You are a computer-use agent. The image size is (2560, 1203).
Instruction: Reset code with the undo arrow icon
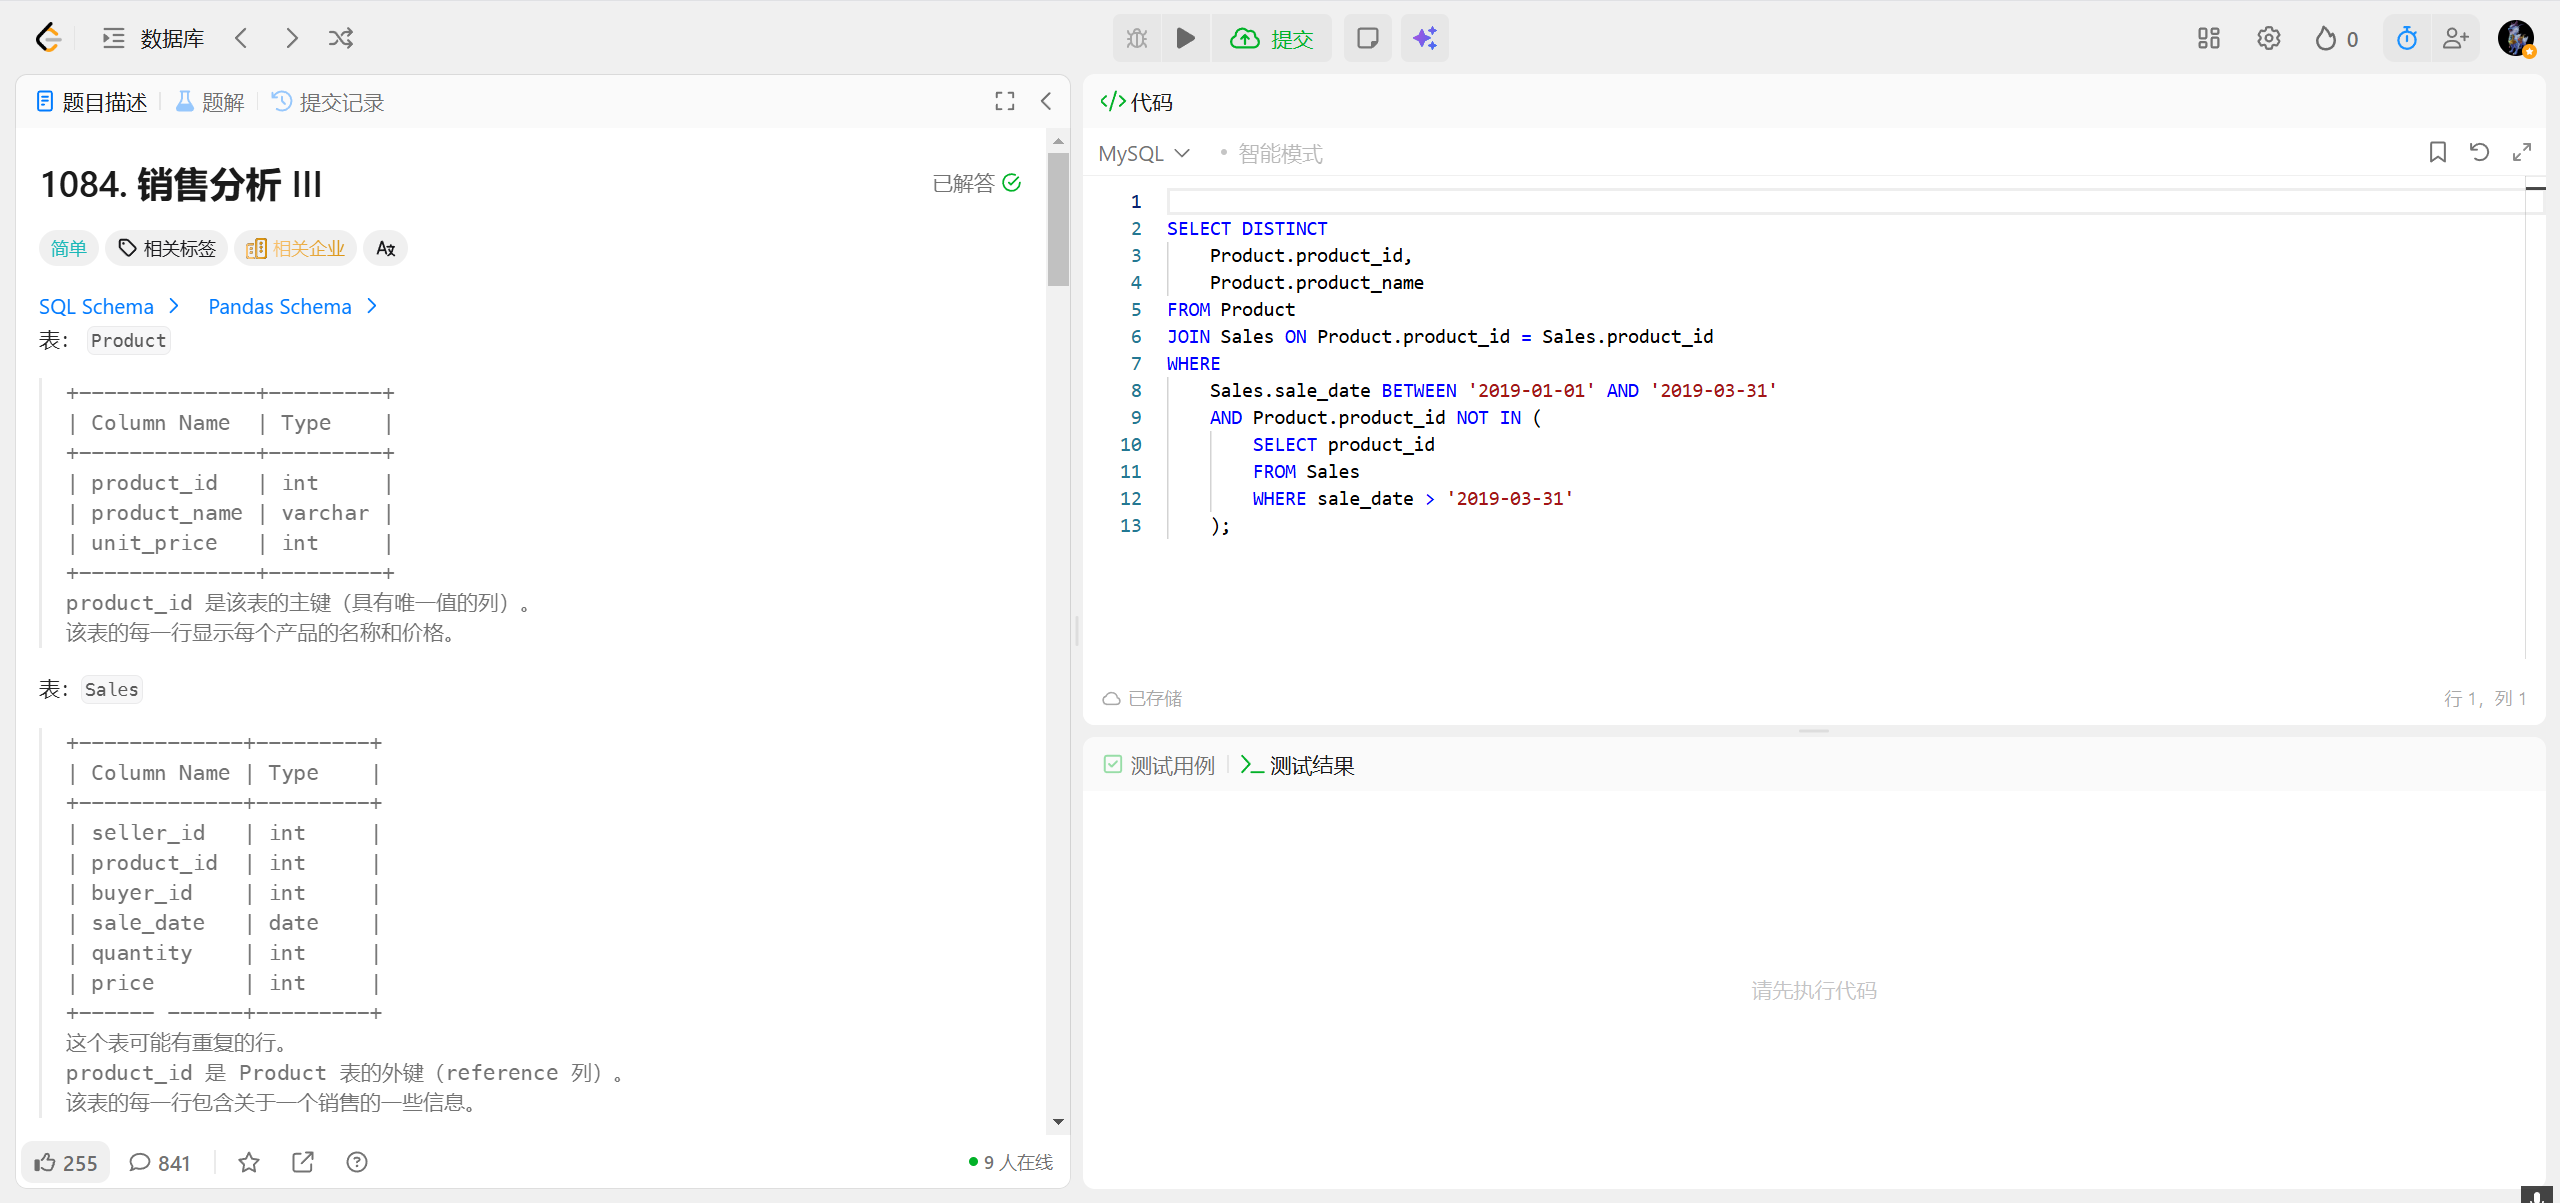click(x=2479, y=152)
